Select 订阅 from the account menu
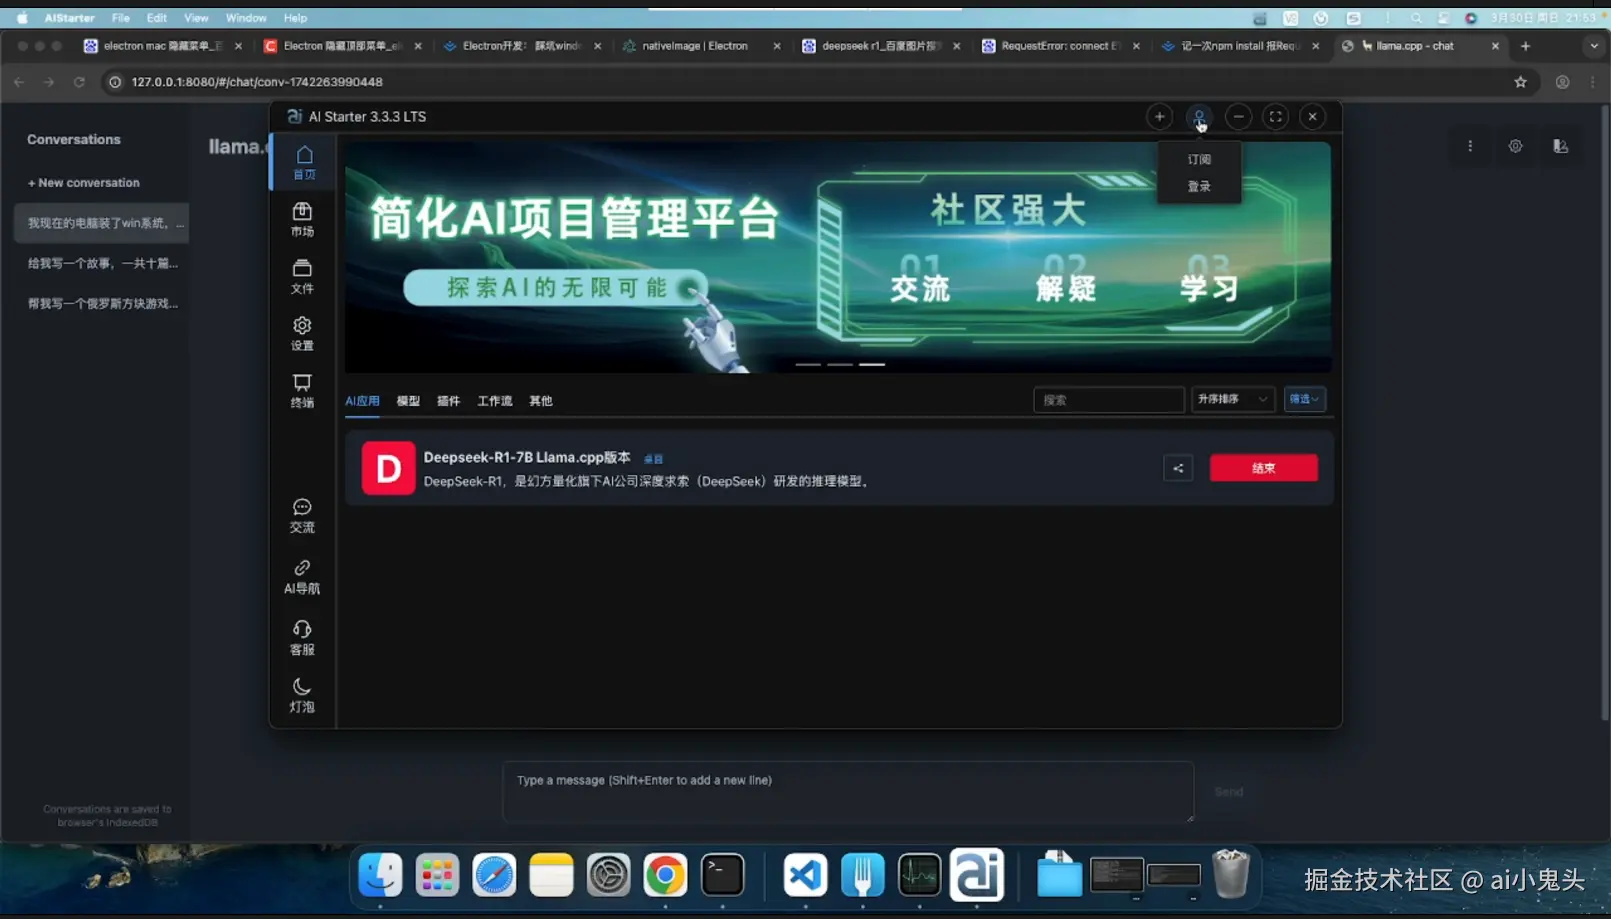This screenshot has width=1611, height=919. coord(1199,159)
